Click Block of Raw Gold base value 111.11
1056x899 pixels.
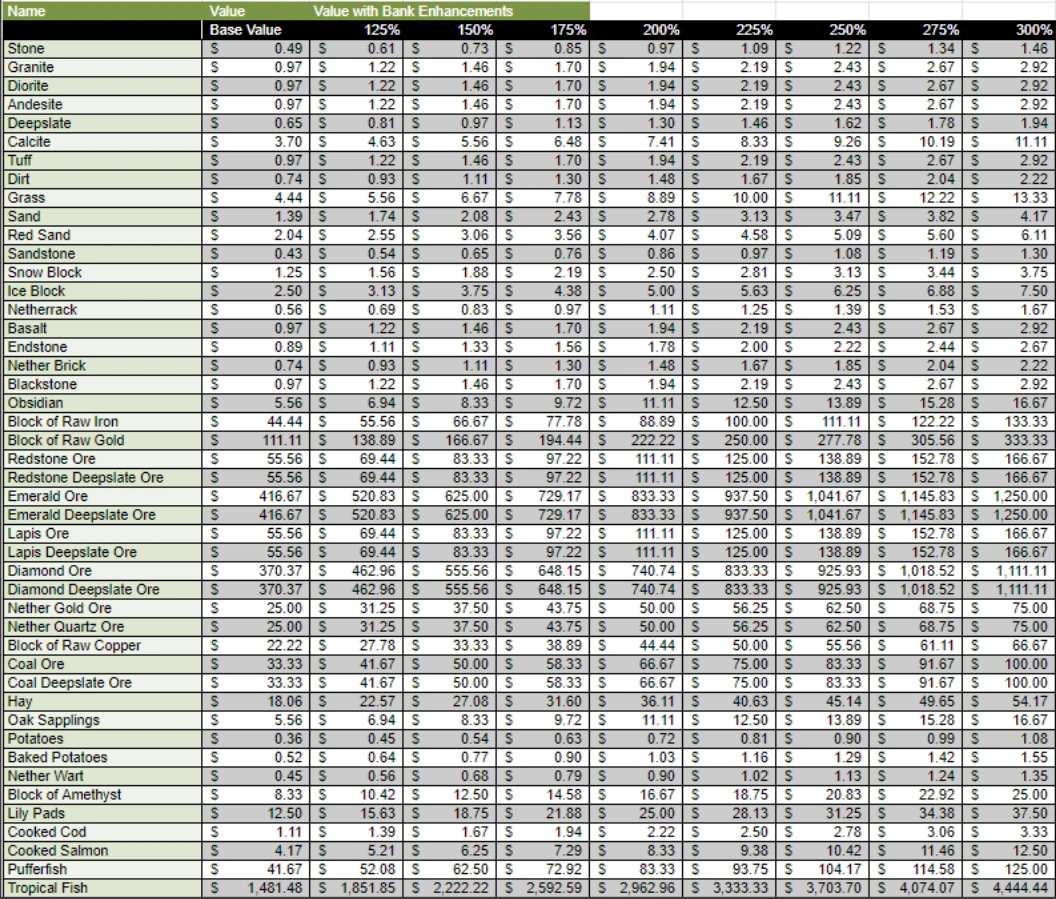click(256, 440)
